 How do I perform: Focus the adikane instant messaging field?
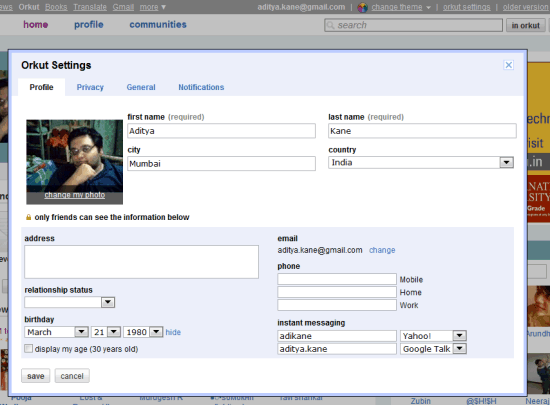click(x=337, y=336)
